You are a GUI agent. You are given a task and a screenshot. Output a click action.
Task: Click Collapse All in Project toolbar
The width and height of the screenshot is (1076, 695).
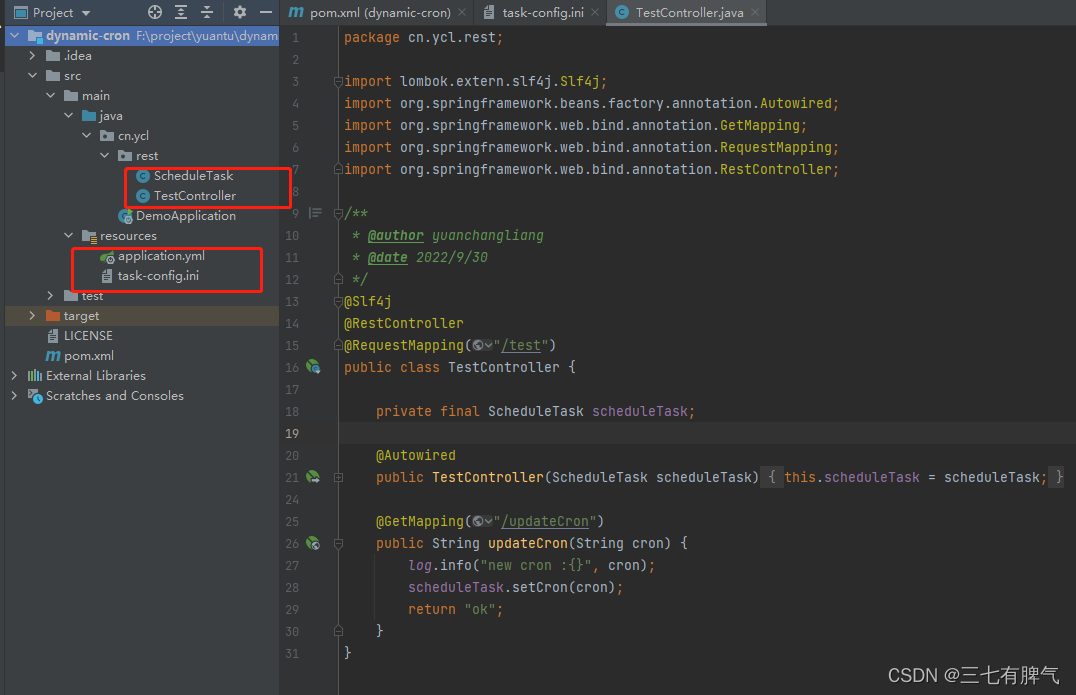pyautogui.click(x=207, y=13)
